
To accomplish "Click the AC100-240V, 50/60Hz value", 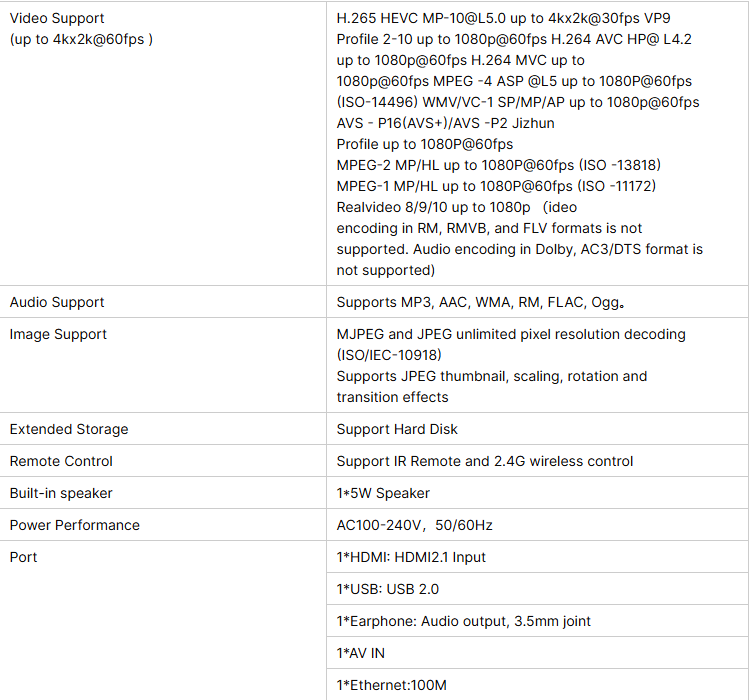I will tap(414, 525).
